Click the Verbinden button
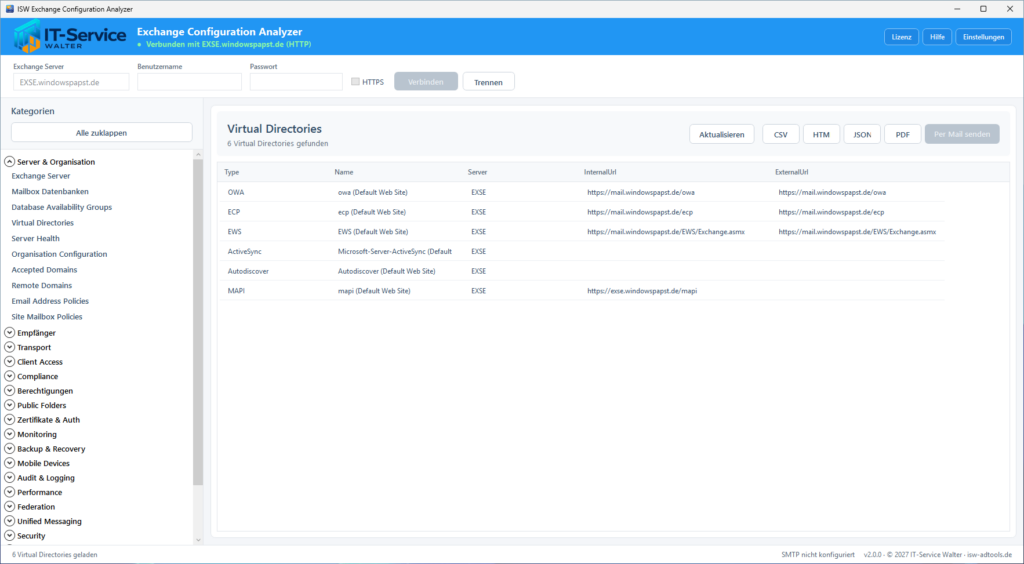This screenshot has height=564, width=1024. click(426, 82)
